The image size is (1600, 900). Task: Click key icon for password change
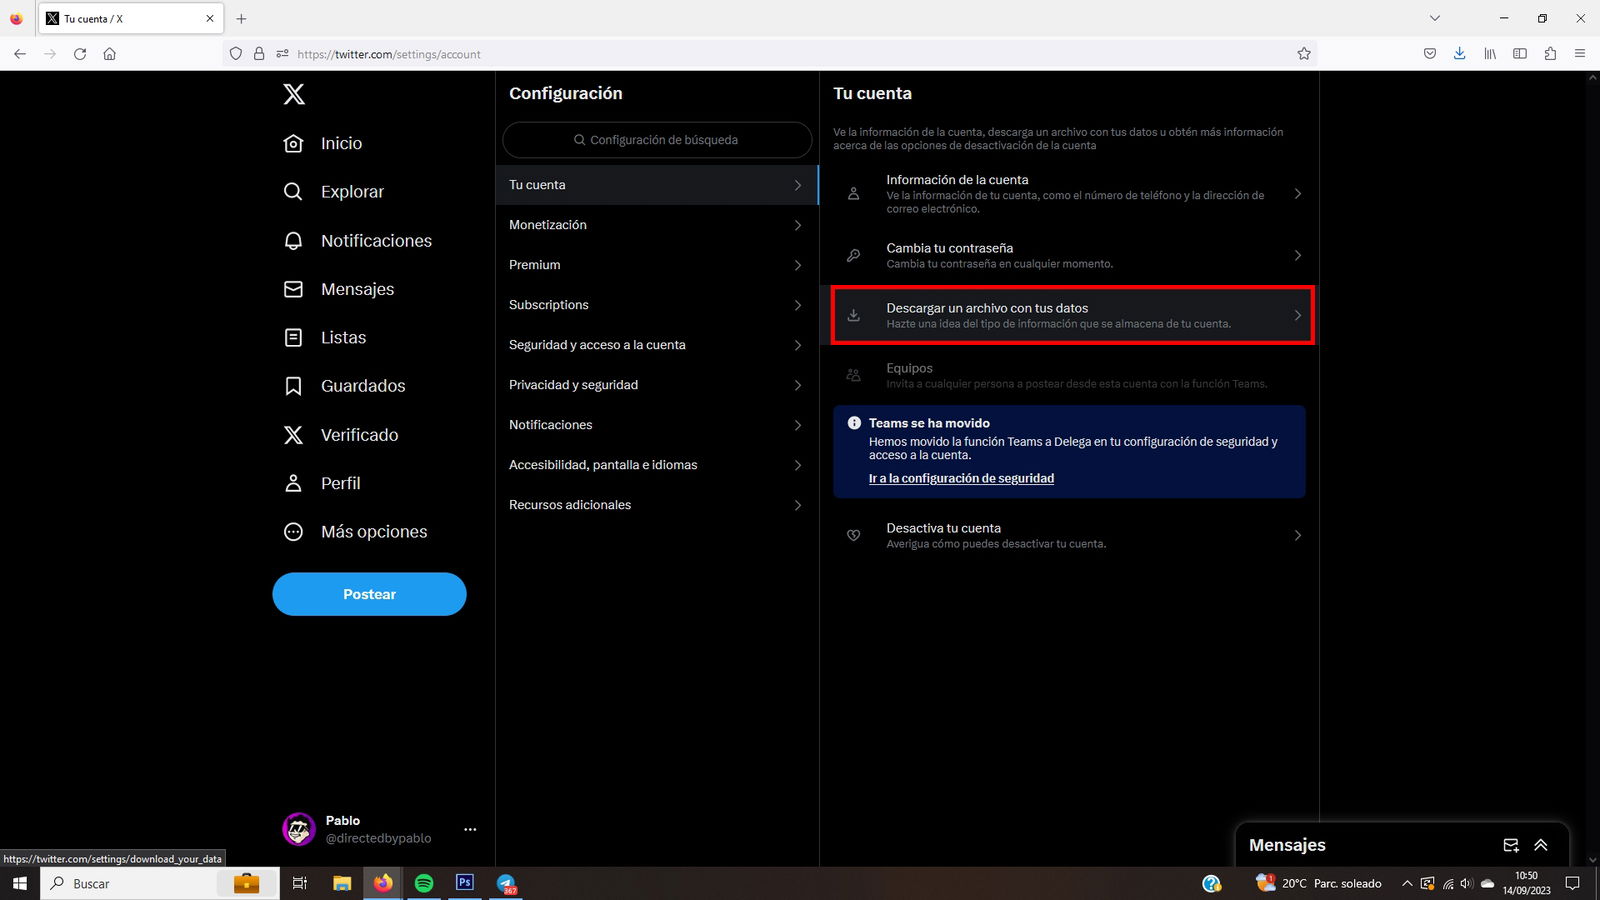coord(853,255)
